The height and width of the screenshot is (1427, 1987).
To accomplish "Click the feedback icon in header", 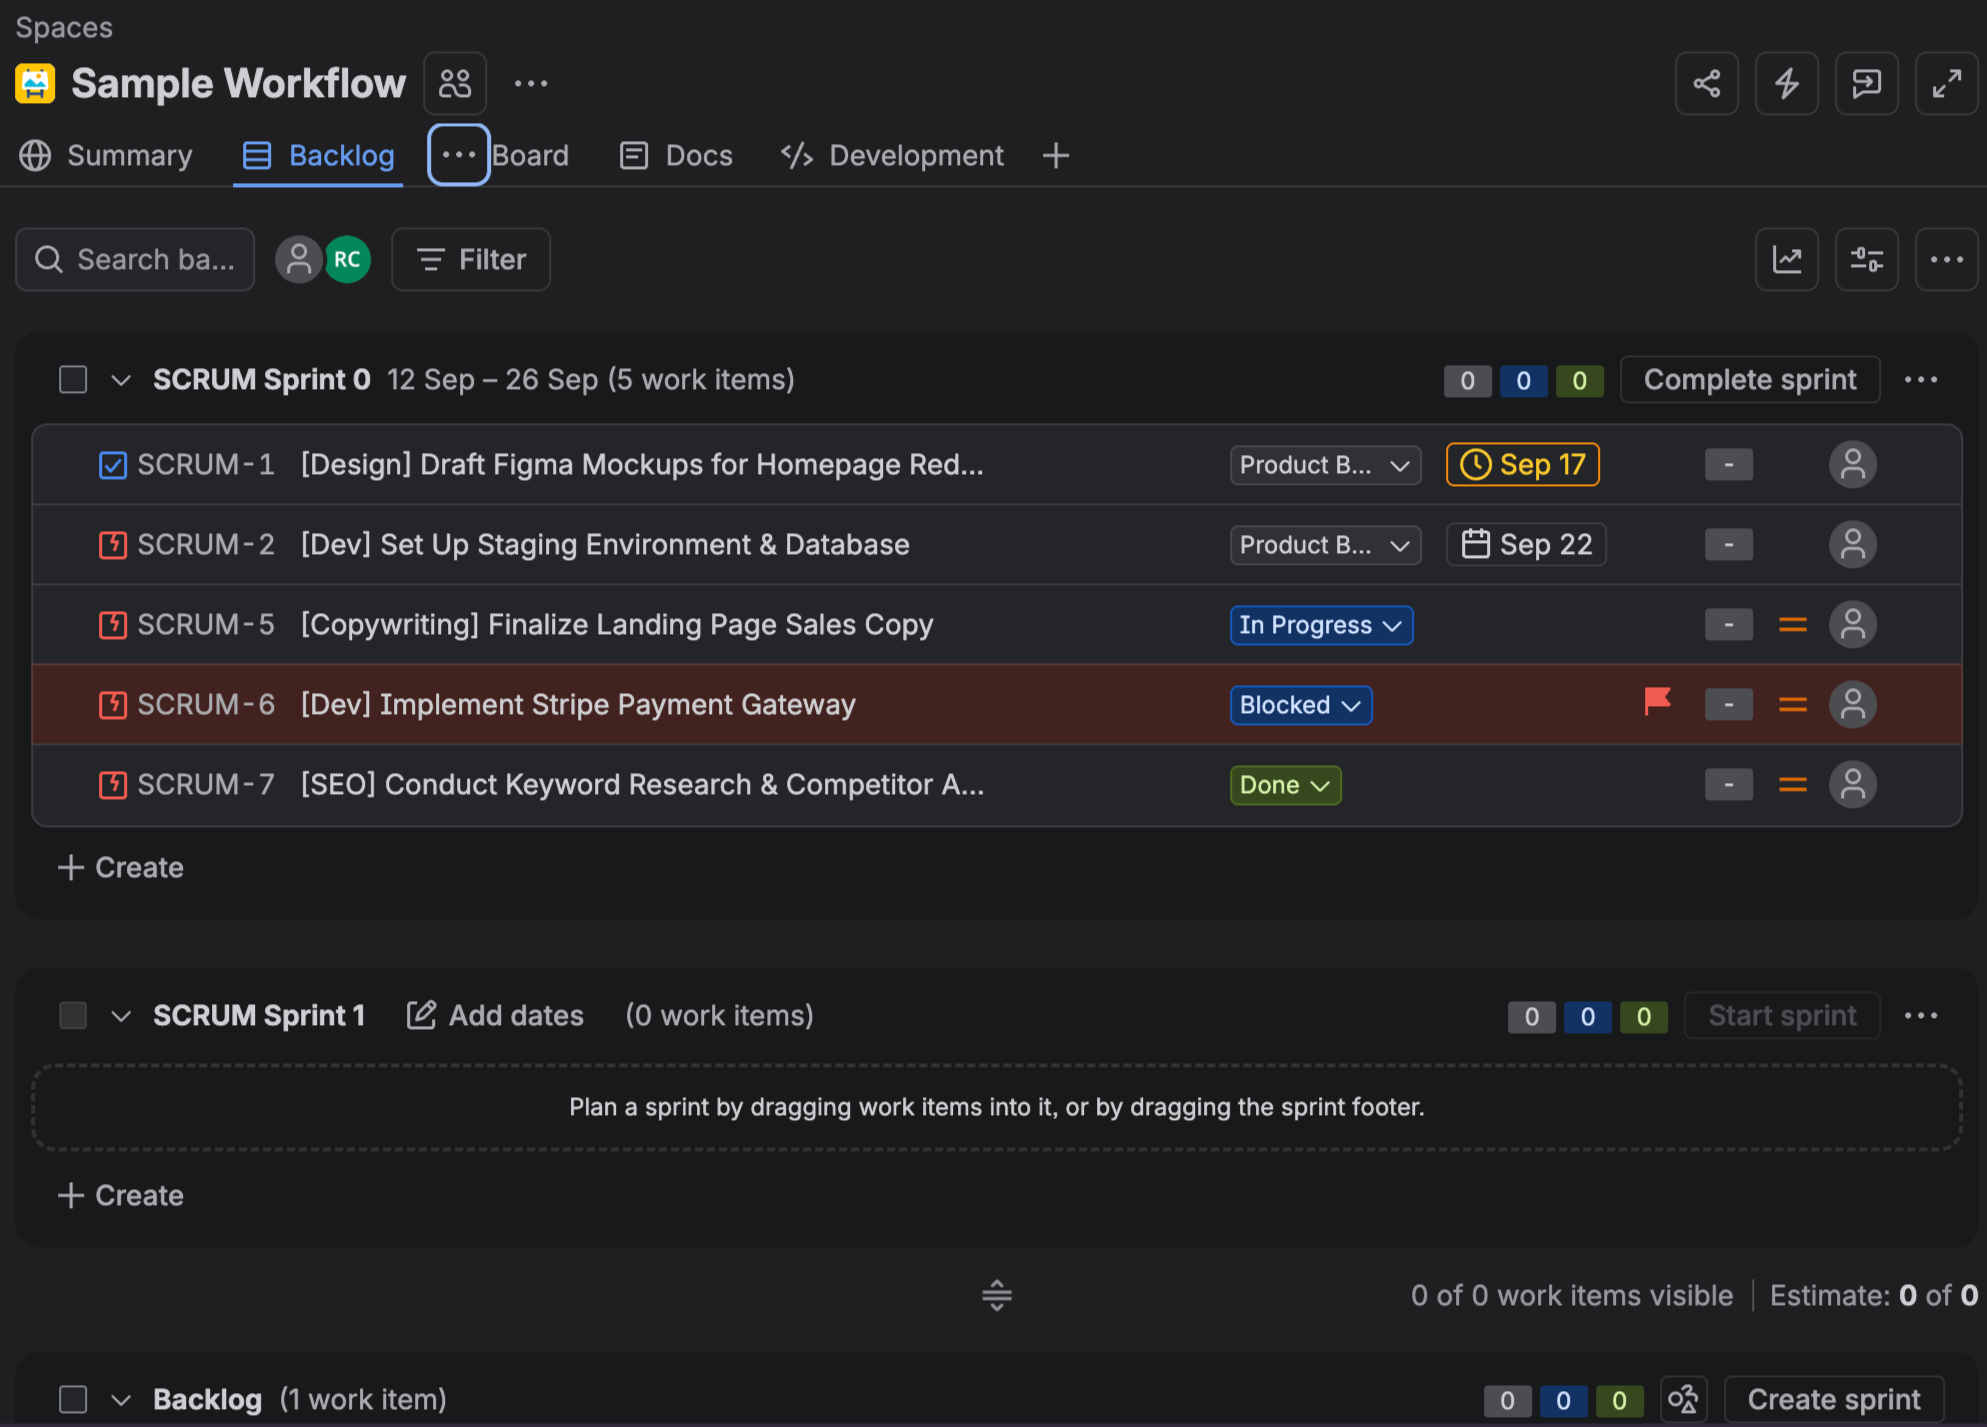I will [x=1866, y=84].
